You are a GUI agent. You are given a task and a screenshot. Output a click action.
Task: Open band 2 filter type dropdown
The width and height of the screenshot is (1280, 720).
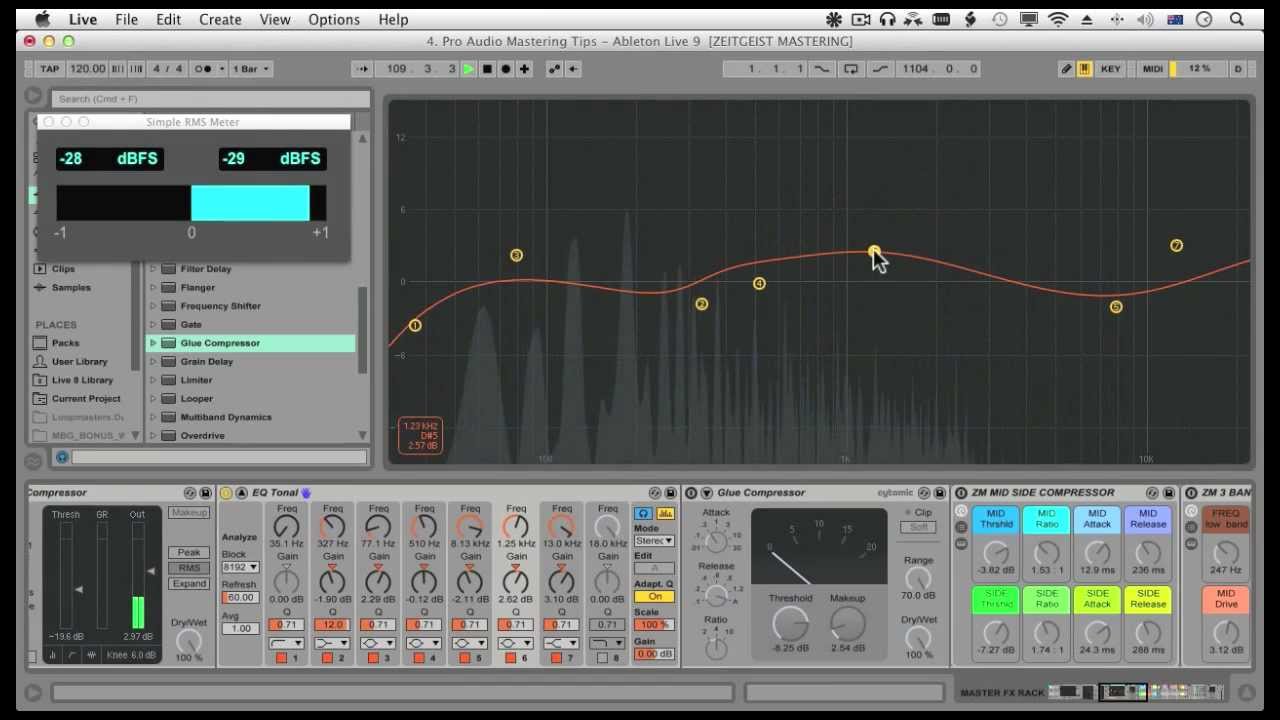click(x=333, y=643)
